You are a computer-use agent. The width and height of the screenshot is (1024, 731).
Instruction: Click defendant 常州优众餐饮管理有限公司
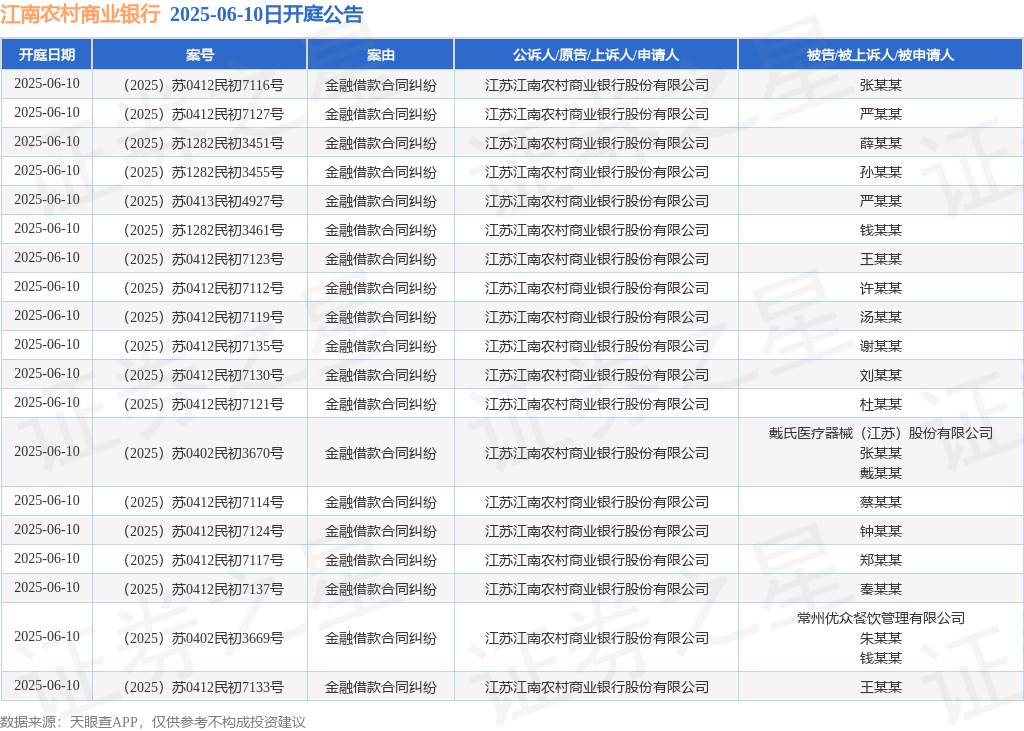click(880, 618)
